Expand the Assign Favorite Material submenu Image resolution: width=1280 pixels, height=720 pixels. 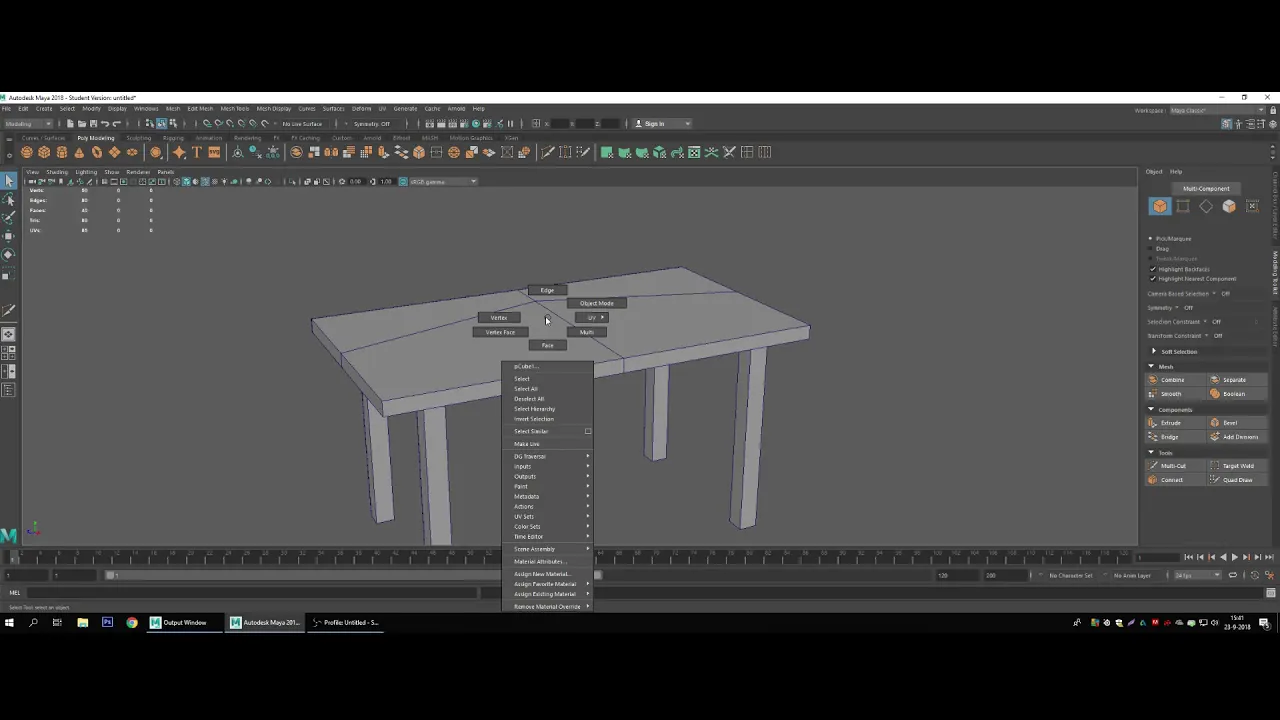[548, 584]
